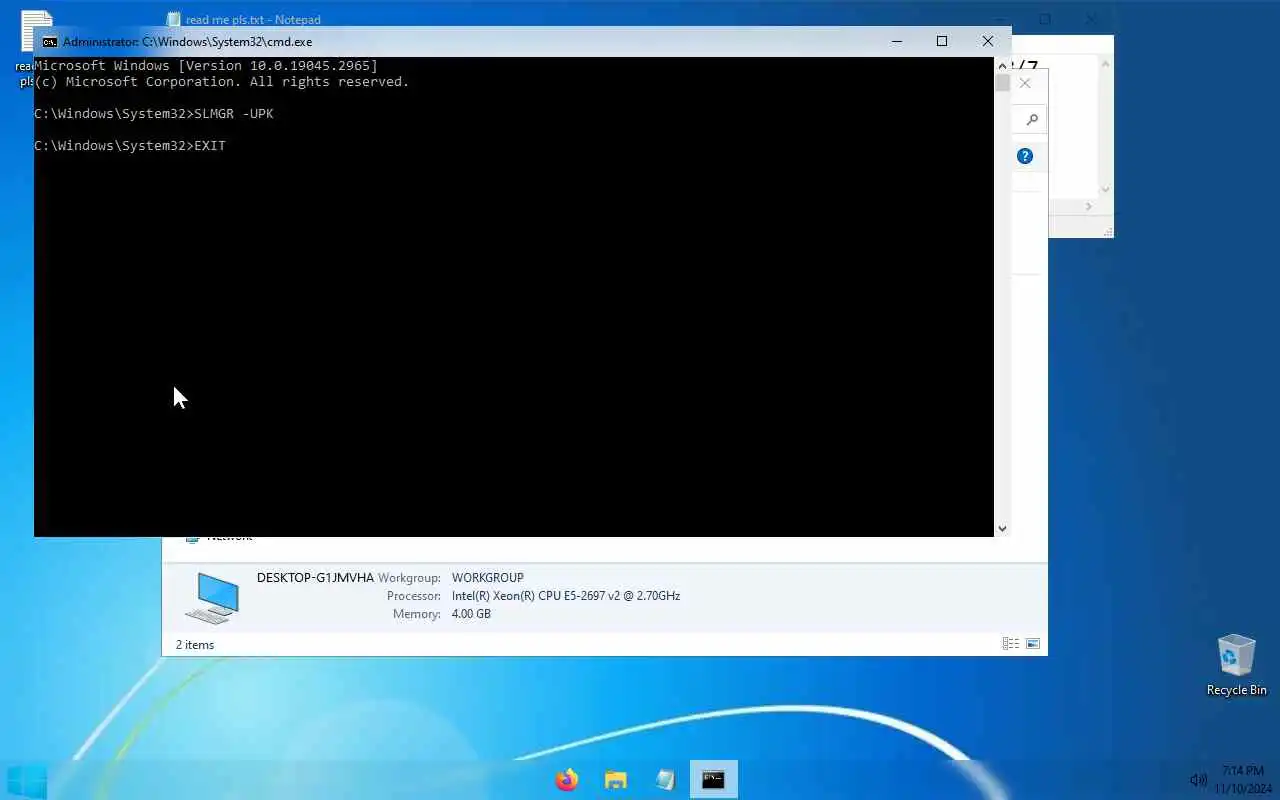Click the Notepad title bar icon
This screenshot has width=1280, height=800.
click(x=173, y=19)
